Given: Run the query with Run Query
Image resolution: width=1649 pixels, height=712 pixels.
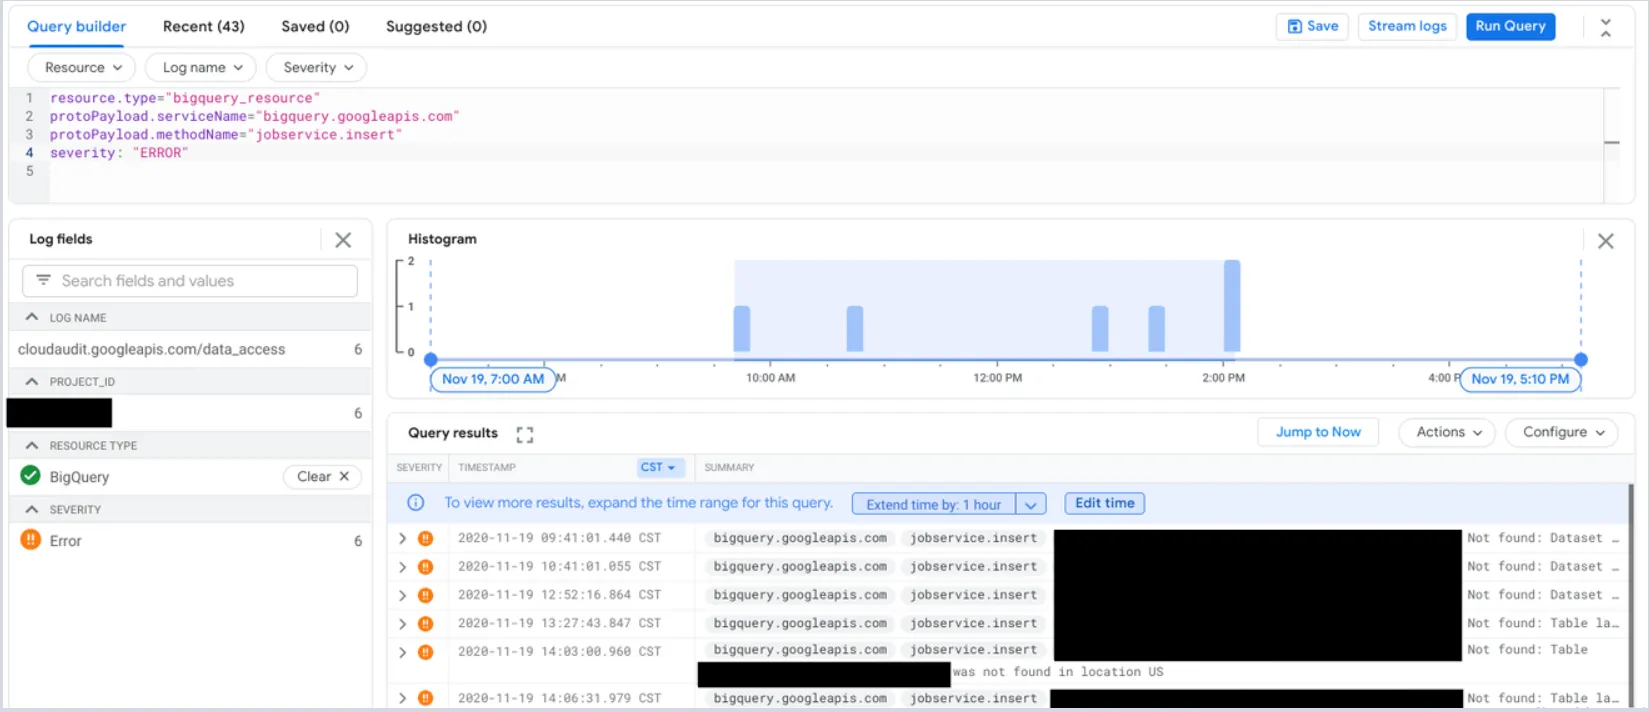Looking at the screenshot, I should tap(1510, 26).
